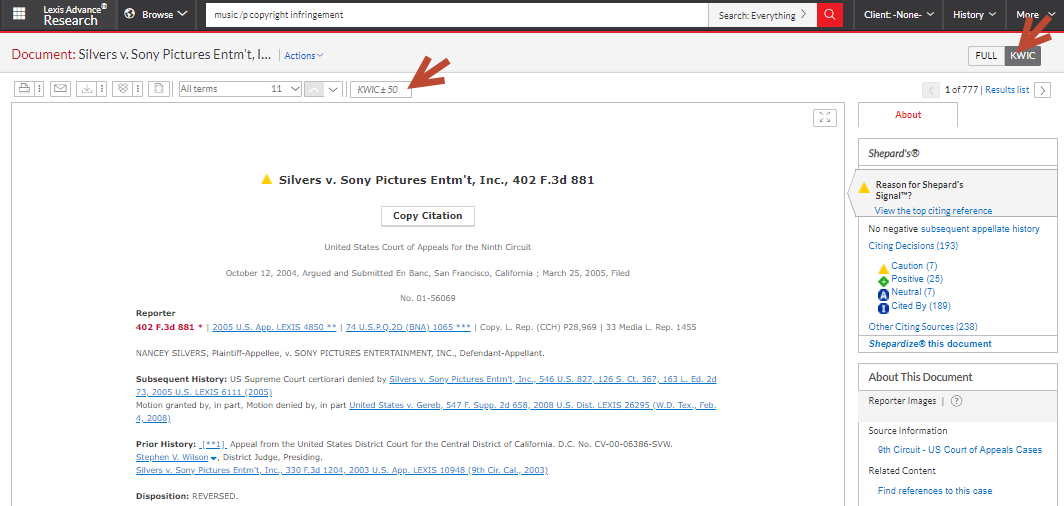Screen dimensions: 1064x506
Task: Open the 74 U.S.P.Q.2D (BNA) 1065 citation
Action: (x=408, y=327)
